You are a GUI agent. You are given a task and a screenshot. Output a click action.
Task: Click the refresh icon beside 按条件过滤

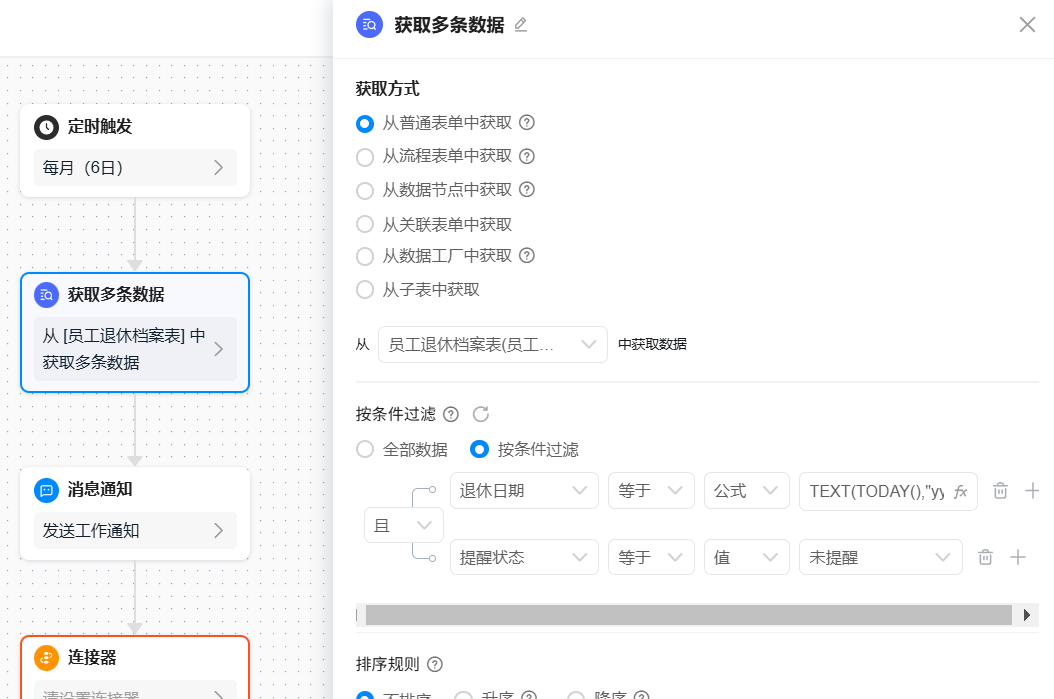(x=481, y=414)
